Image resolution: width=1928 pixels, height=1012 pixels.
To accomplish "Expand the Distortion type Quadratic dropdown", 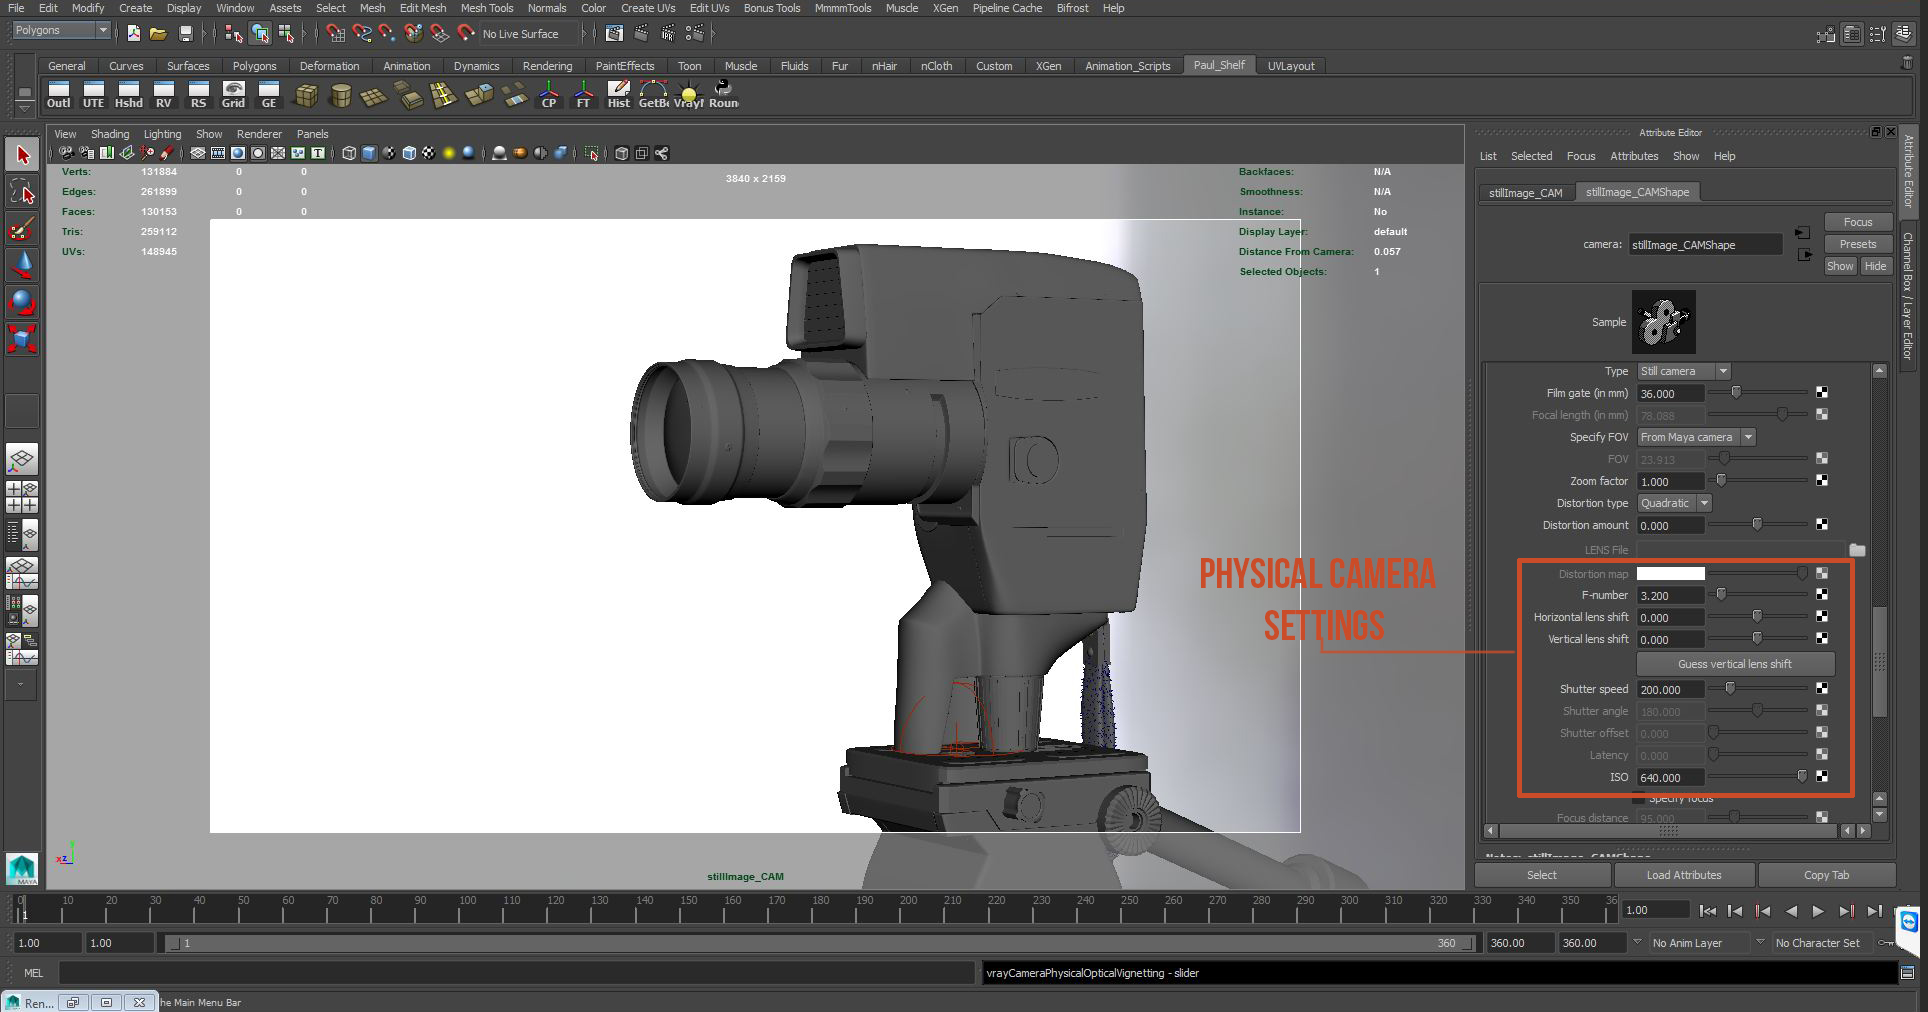I will [x=1674, y=503].
